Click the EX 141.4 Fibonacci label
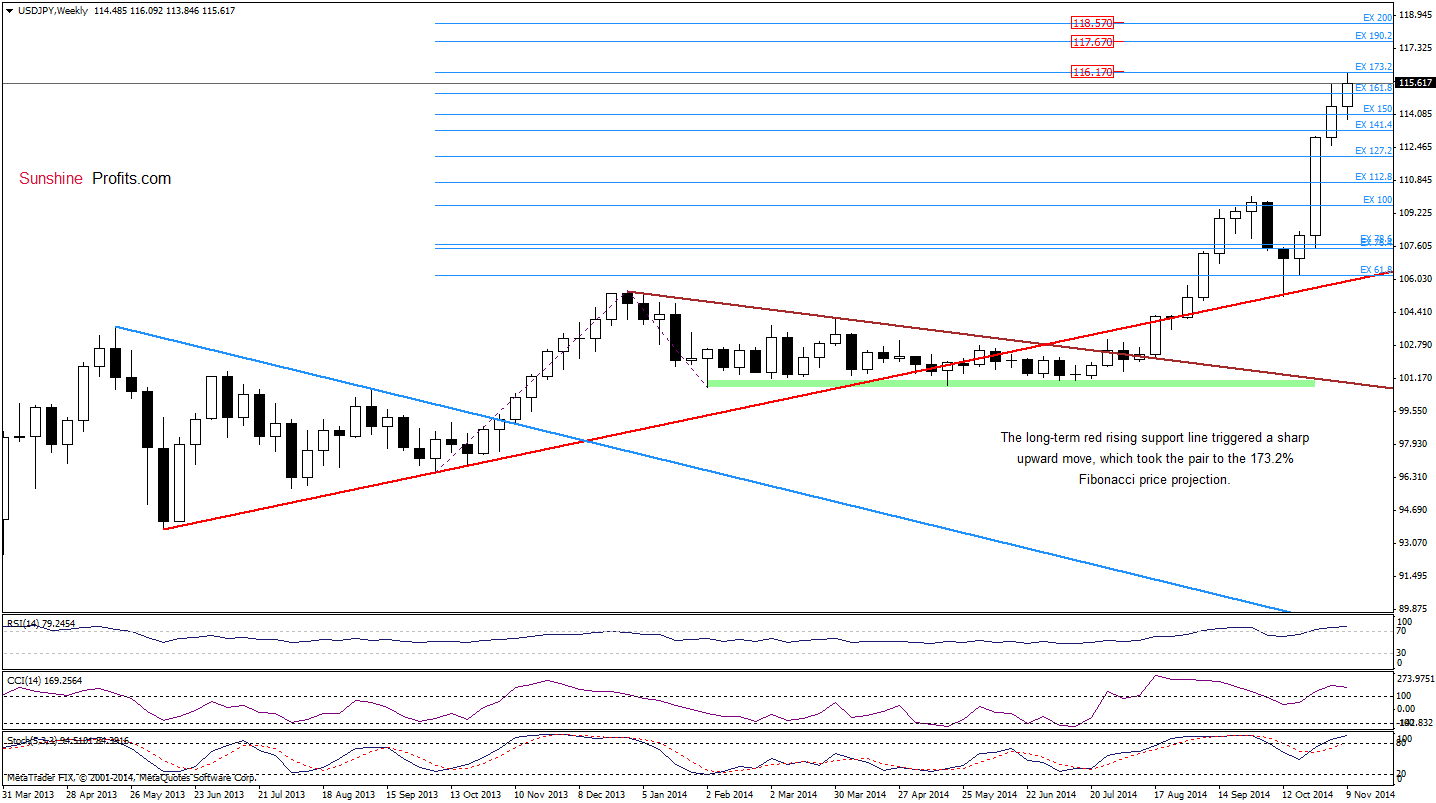This screenshot has height=803, width=1436. pyautogui.click(x=1373, y=124)
